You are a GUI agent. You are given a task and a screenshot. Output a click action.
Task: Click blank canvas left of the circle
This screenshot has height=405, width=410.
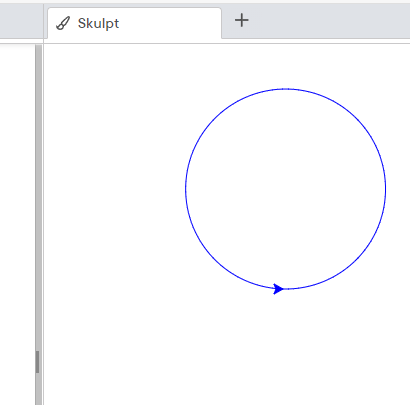pyautogui.click(x=113, y=189)
